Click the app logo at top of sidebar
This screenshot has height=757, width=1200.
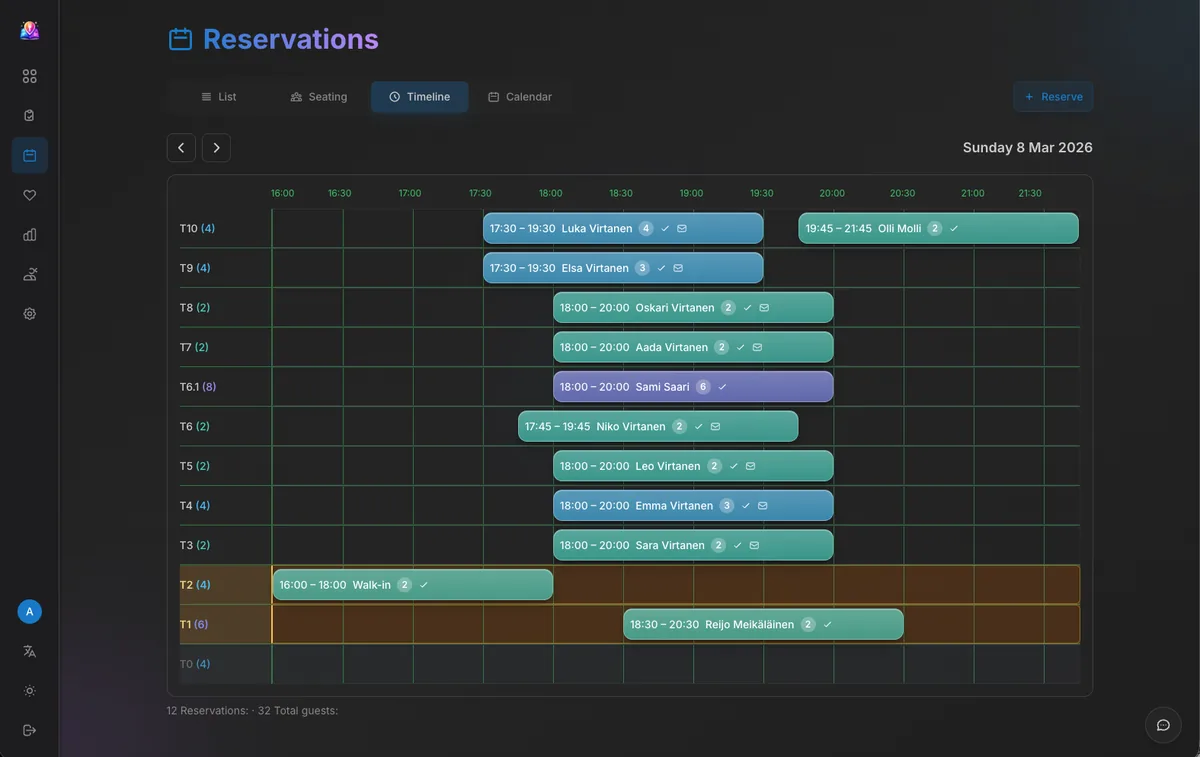pyautogui.click(x=29, y=29)
